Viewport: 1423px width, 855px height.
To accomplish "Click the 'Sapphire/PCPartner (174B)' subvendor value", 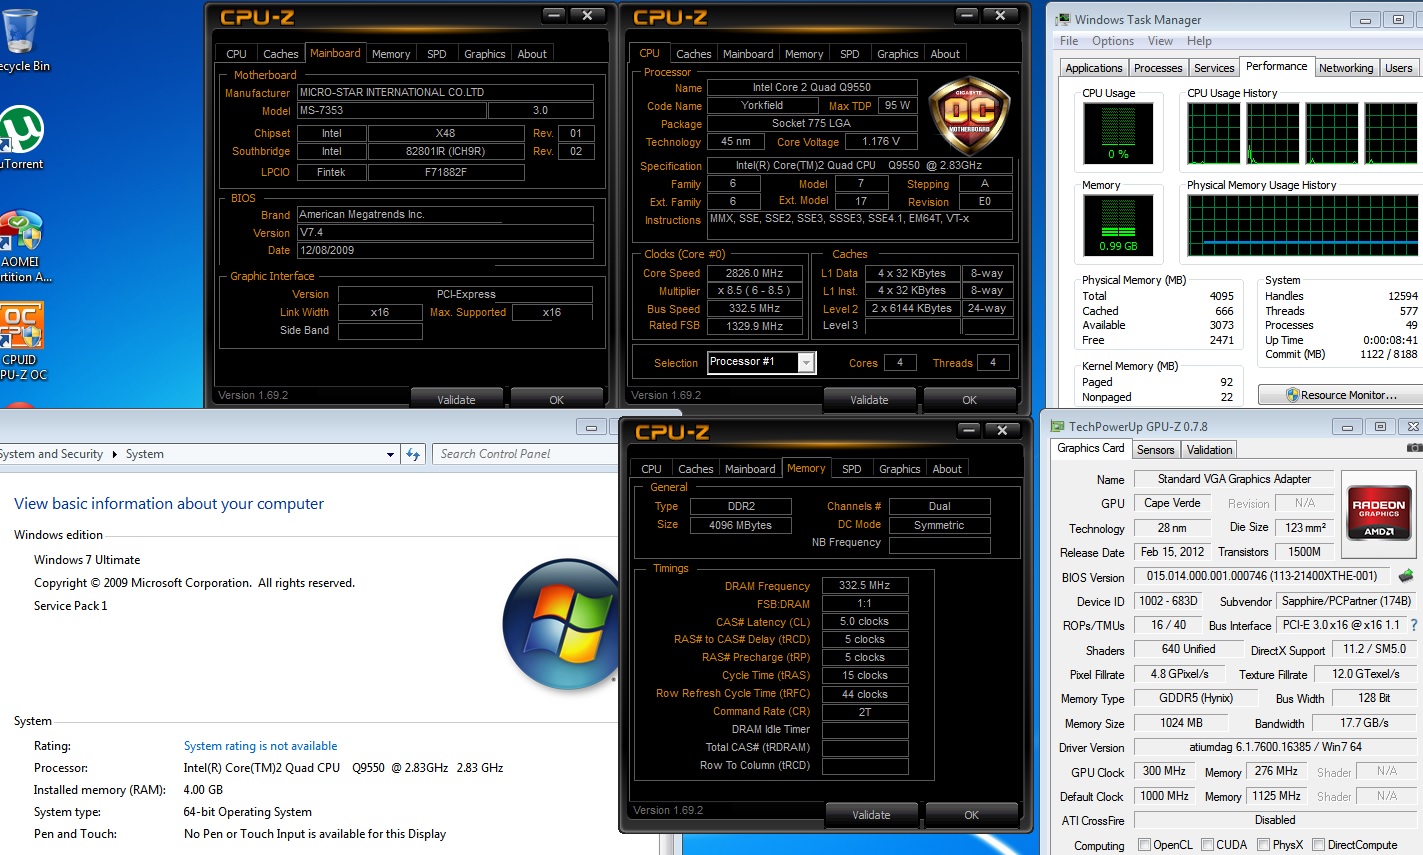I will 1346,601.
